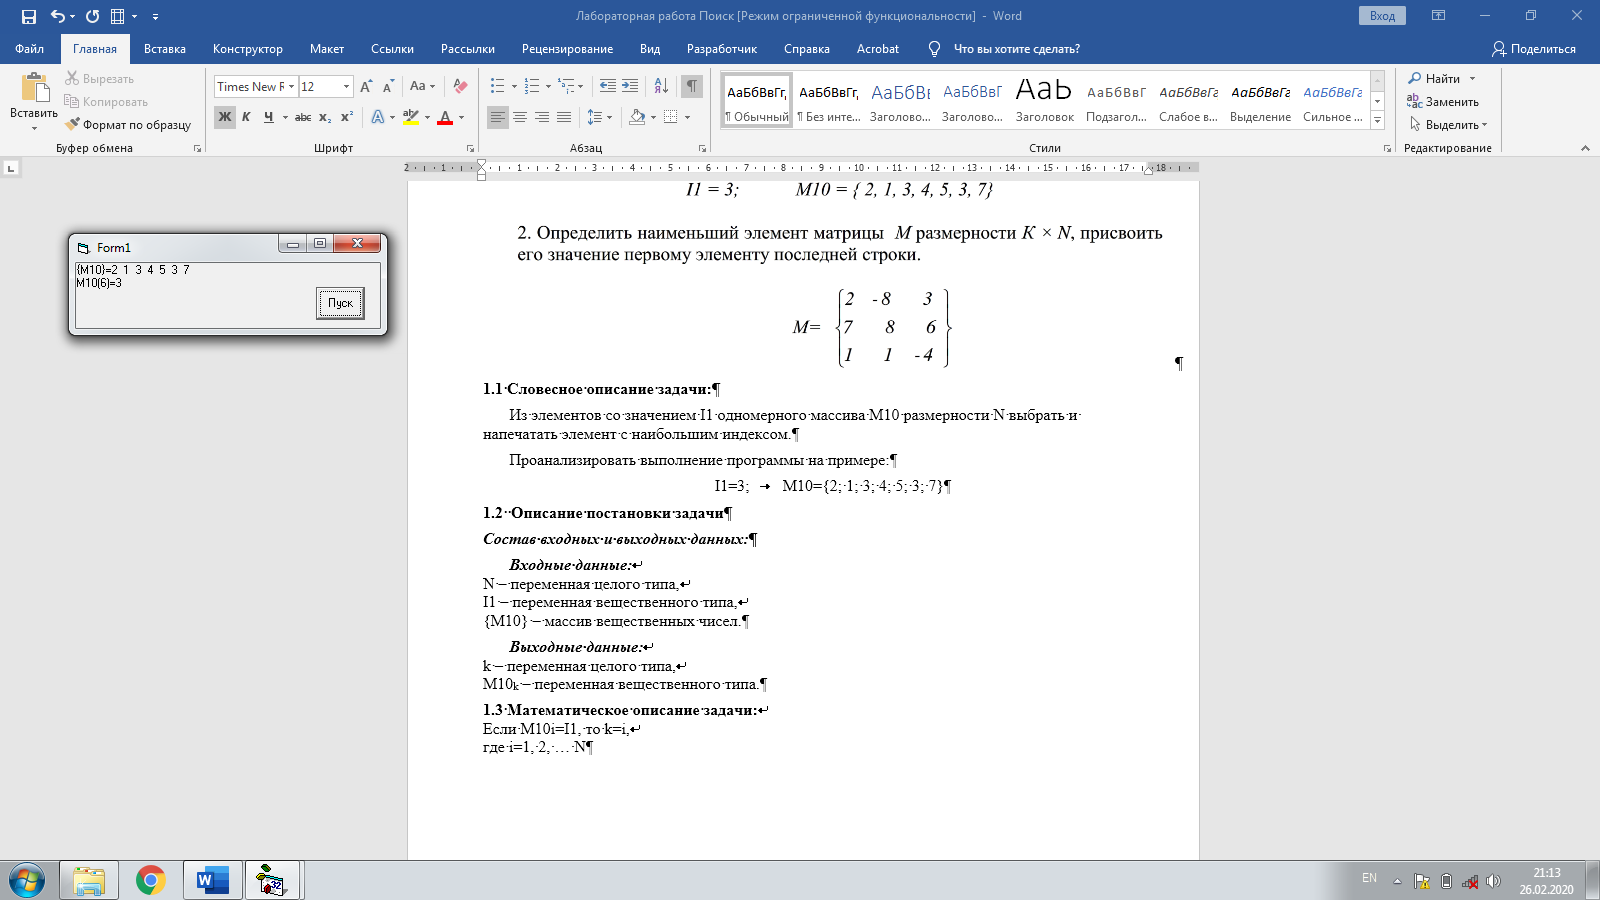Viewport: 1600px width, 900px height.
Task: Switch to the Рецензирование tab
Action: click(x=567, y=49)
